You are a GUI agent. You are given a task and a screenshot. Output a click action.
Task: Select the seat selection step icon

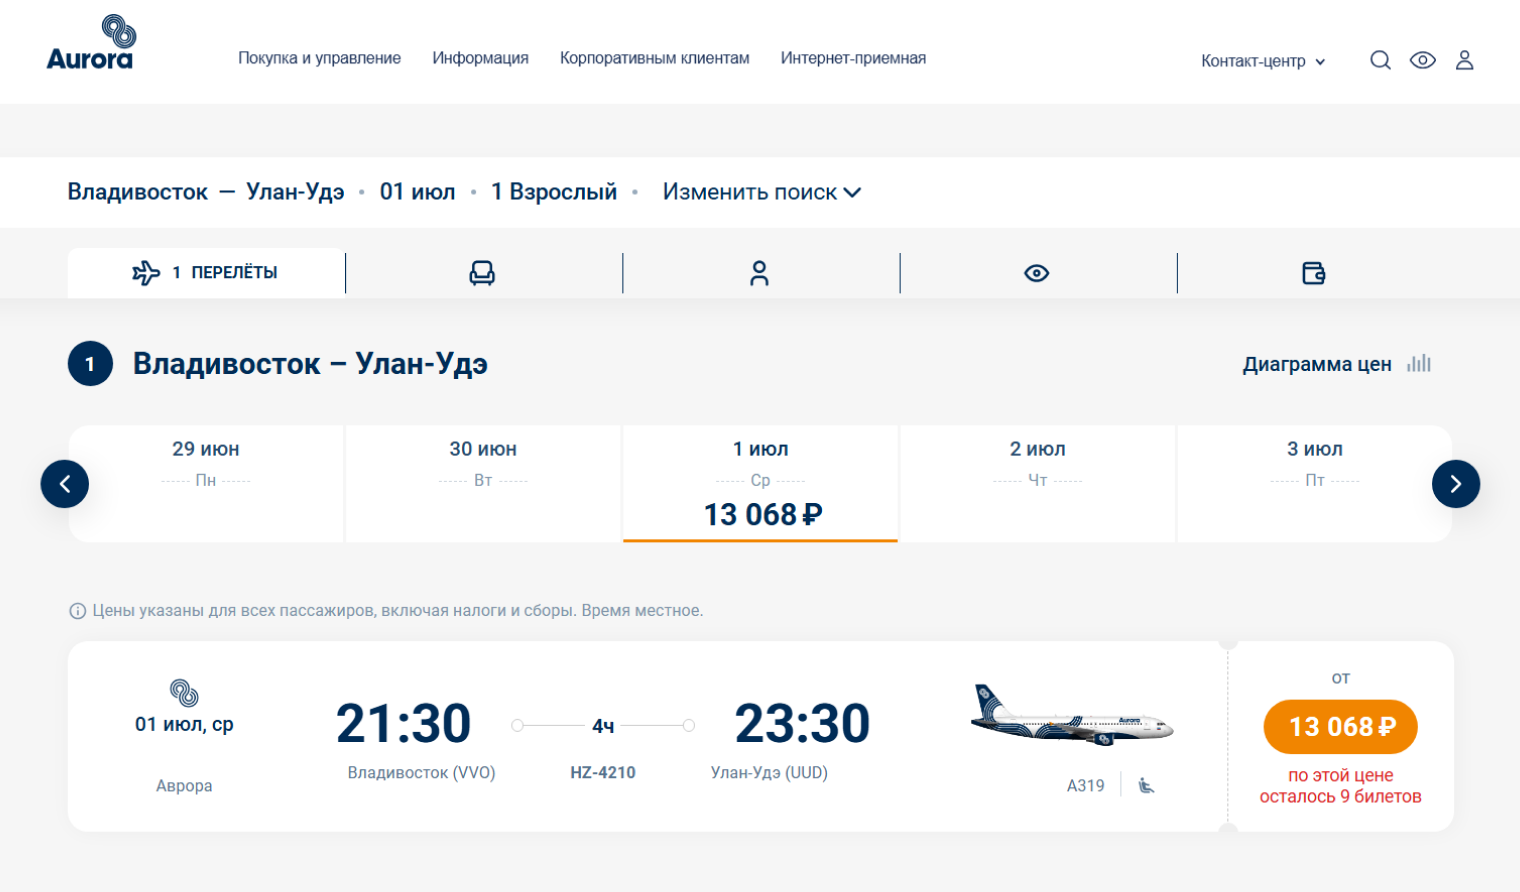[x=482, y=273]
